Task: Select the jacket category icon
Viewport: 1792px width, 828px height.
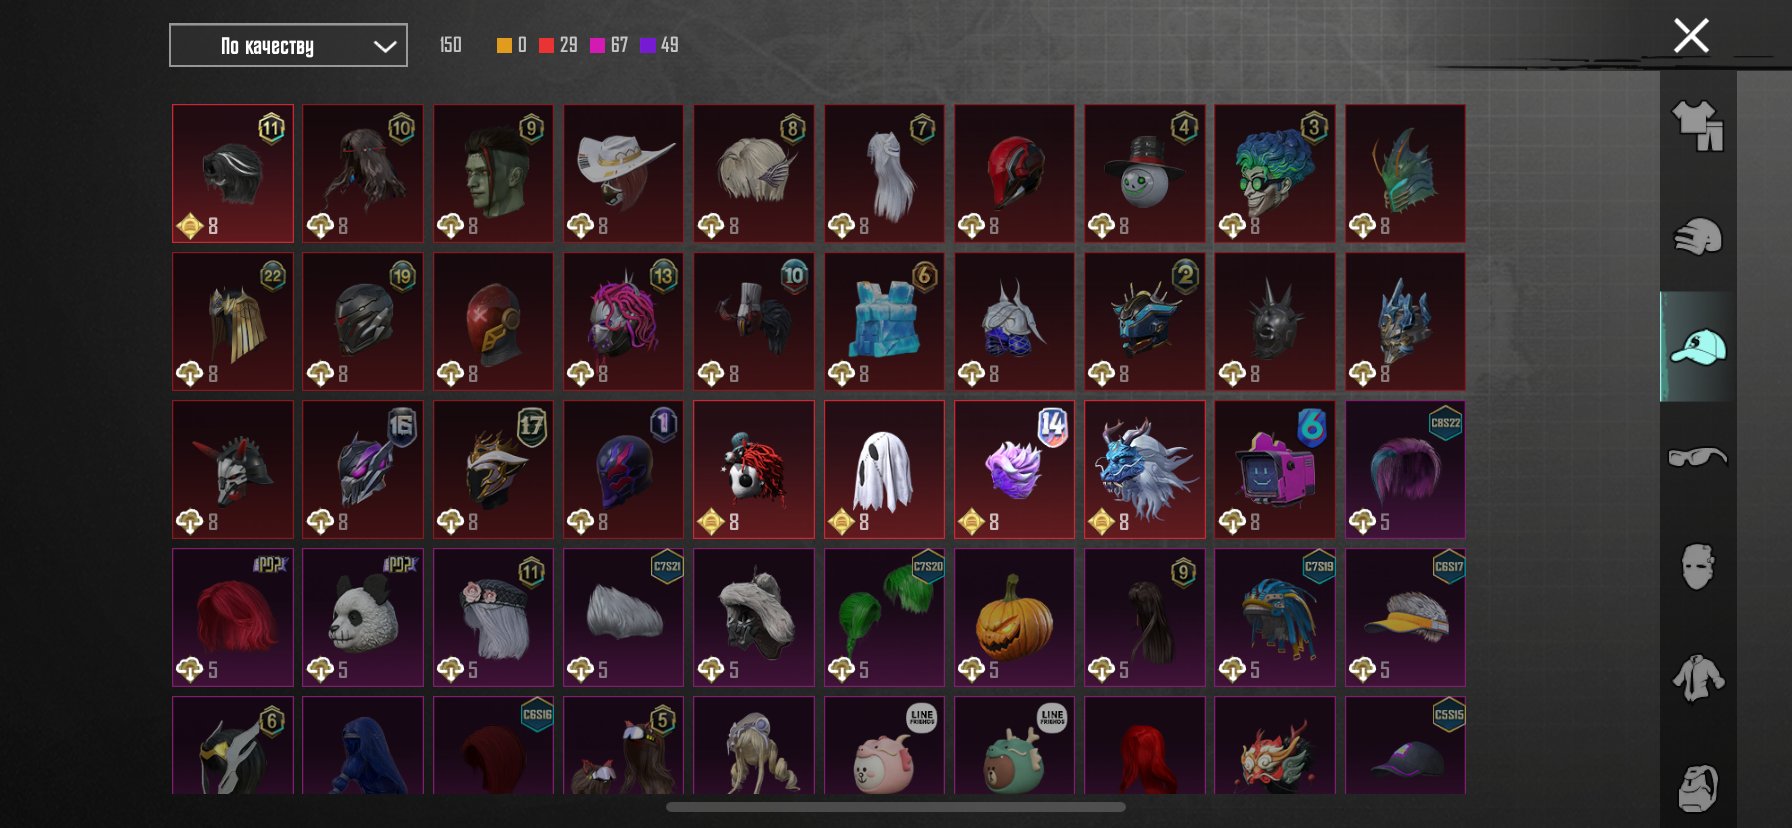Action: [x=1698, y=677]
